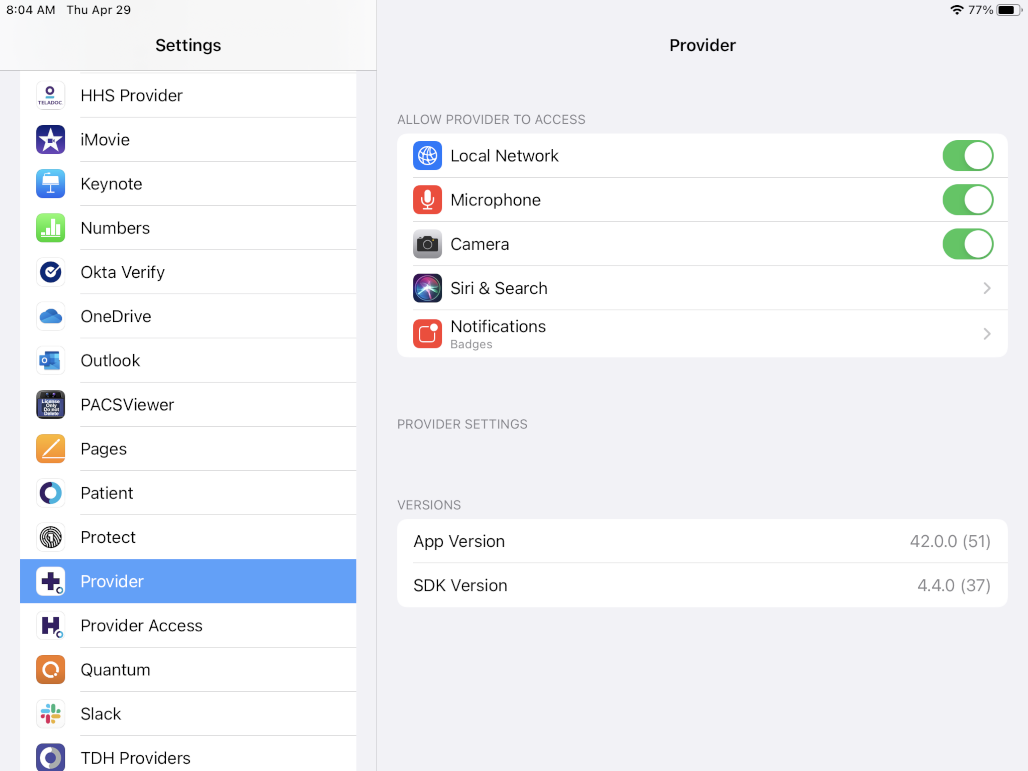Tap the Local Network label

click(504, 156)
